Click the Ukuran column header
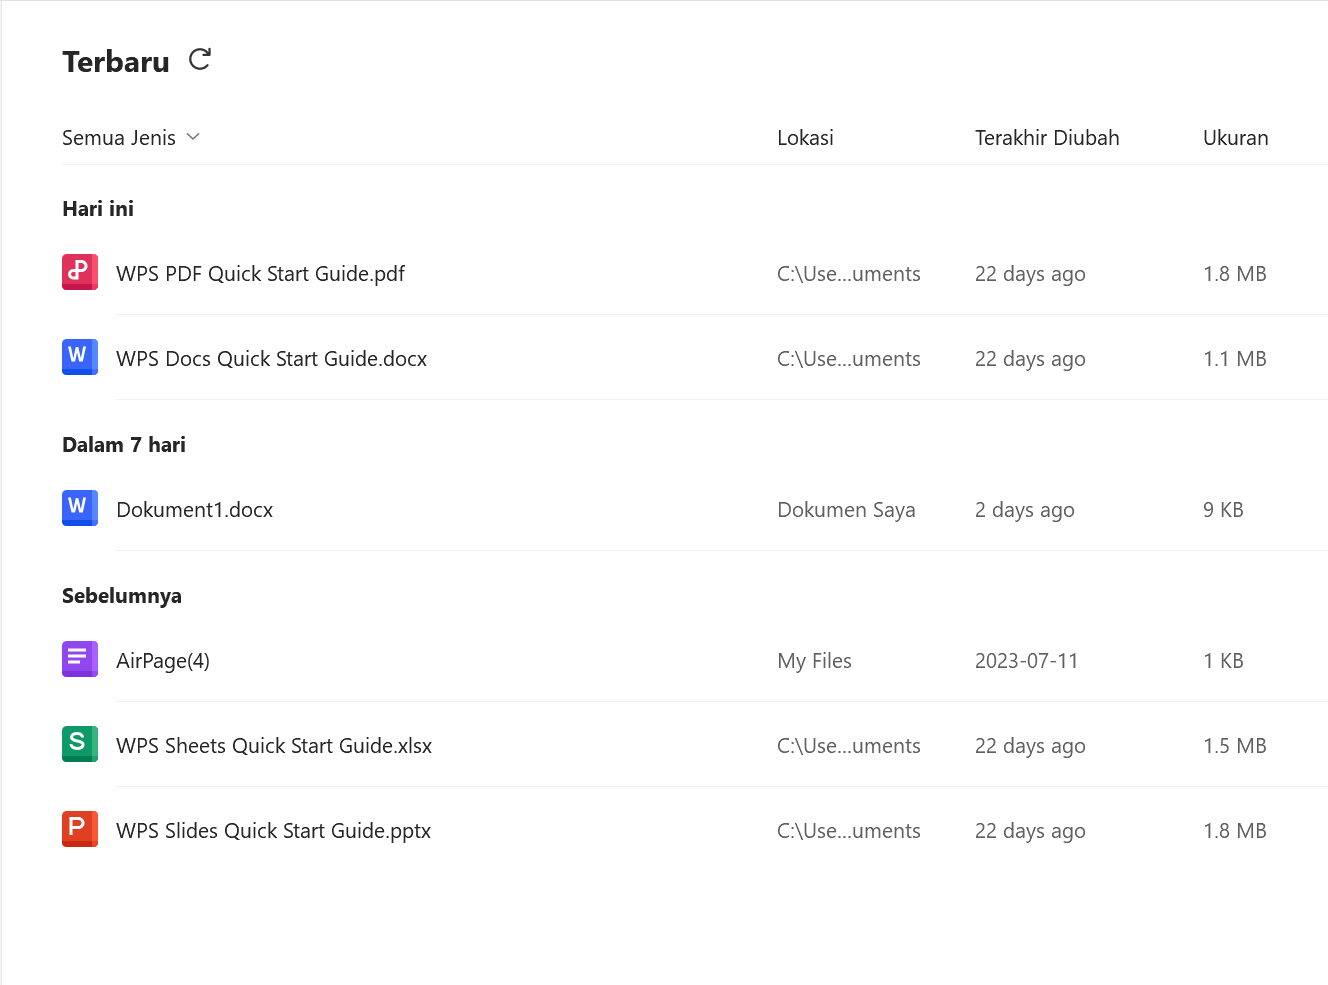This screenshot has height=985, width=1328. [1235, 138]
